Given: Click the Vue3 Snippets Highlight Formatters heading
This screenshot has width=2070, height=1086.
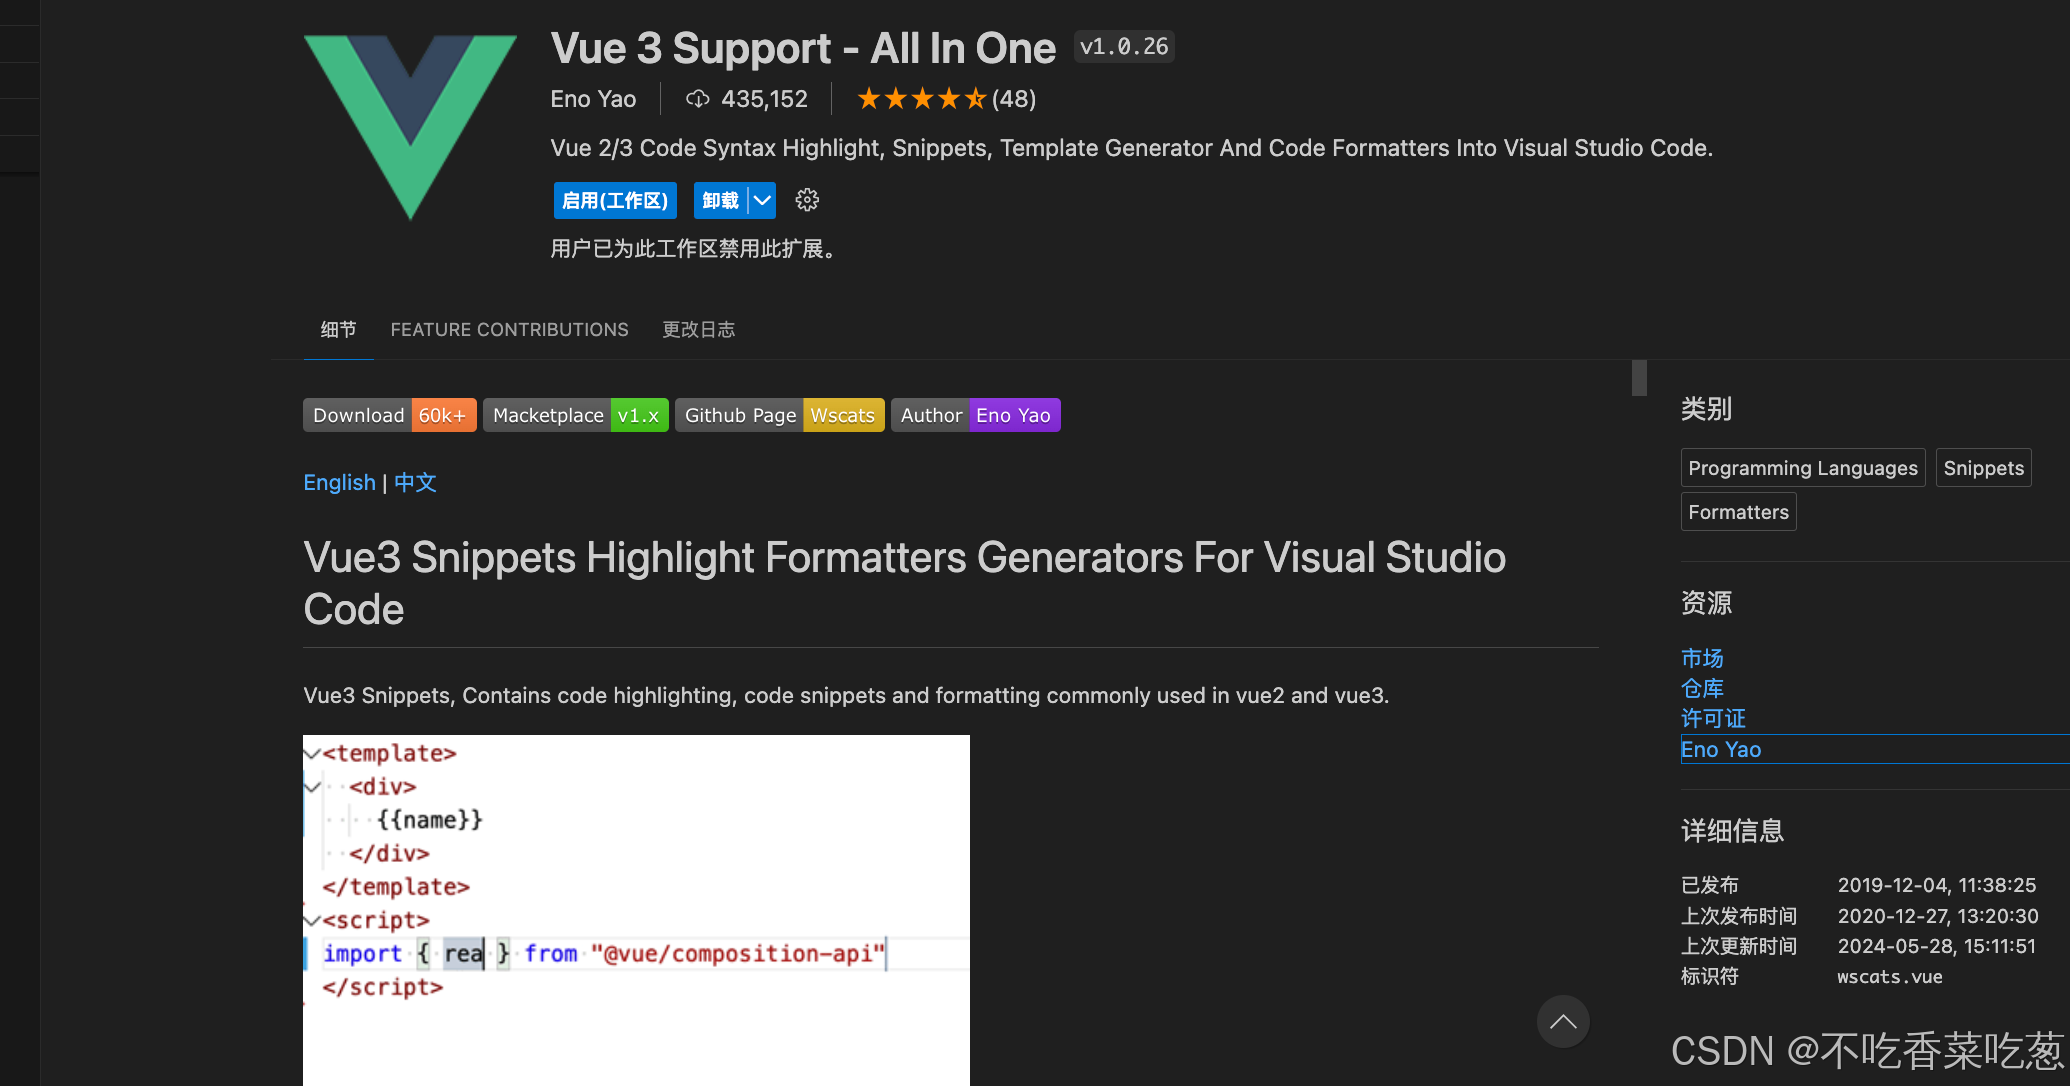Looking at the screenshot, I should (904, 583).
